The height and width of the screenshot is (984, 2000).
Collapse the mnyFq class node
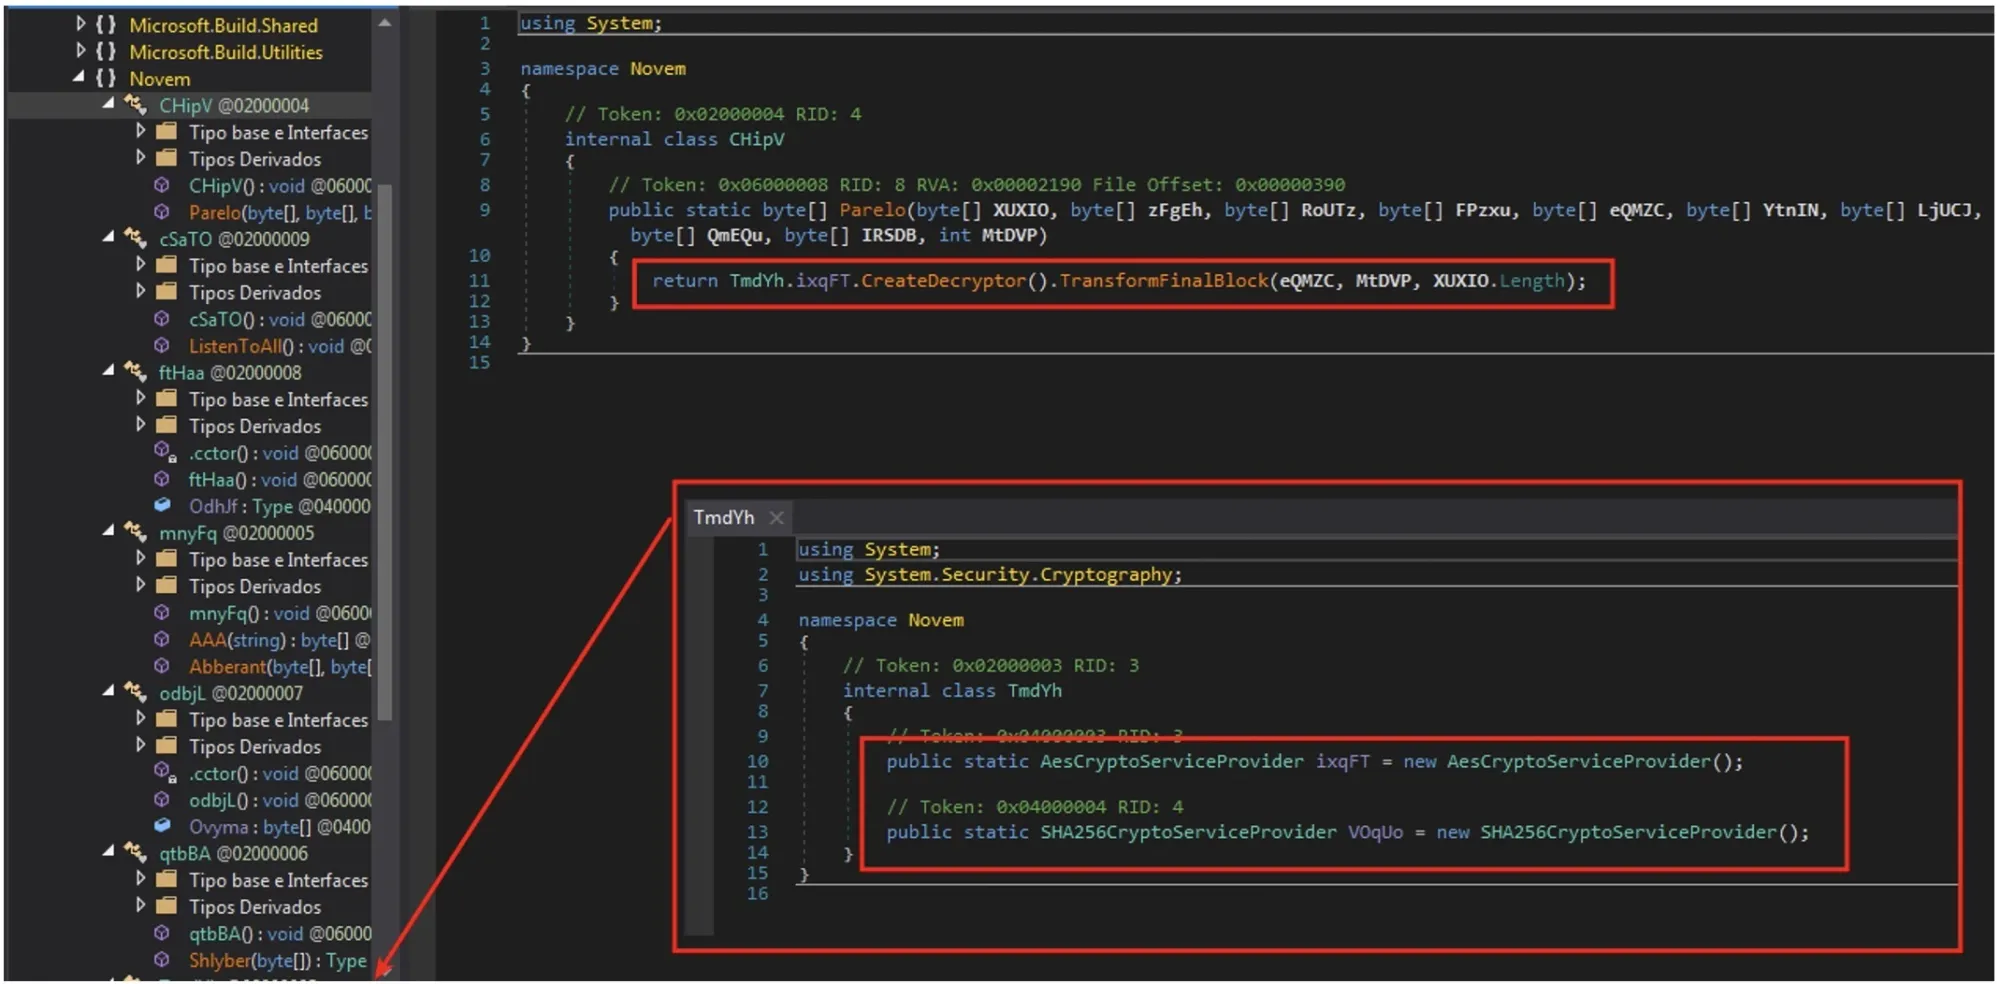point(109,532)
